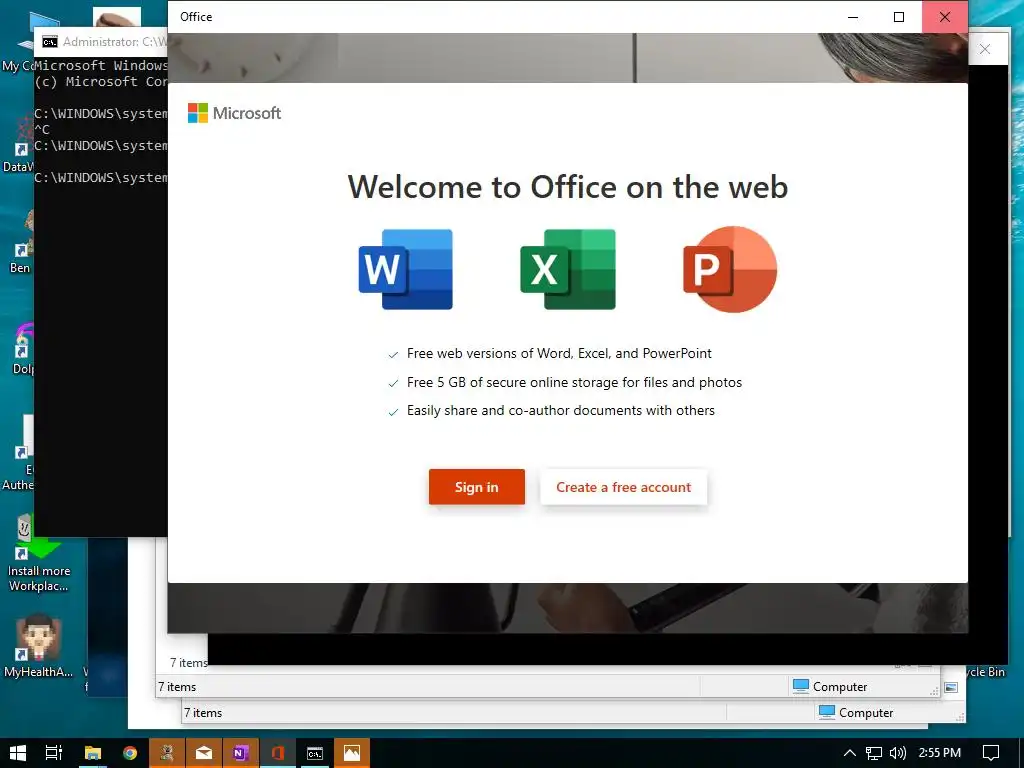Click the upper 7 items status text
The width and height of the screenshot is (1024, 768).
188,662
